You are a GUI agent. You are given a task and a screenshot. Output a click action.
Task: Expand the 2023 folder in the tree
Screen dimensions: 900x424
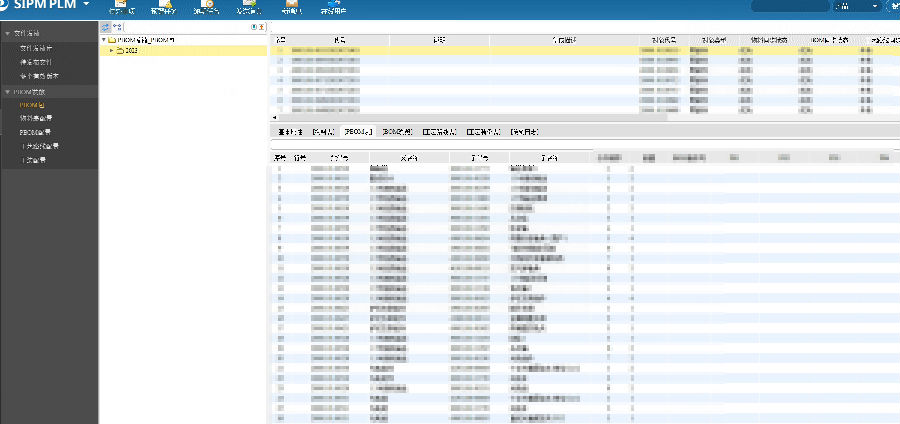(x=112, y=50)
